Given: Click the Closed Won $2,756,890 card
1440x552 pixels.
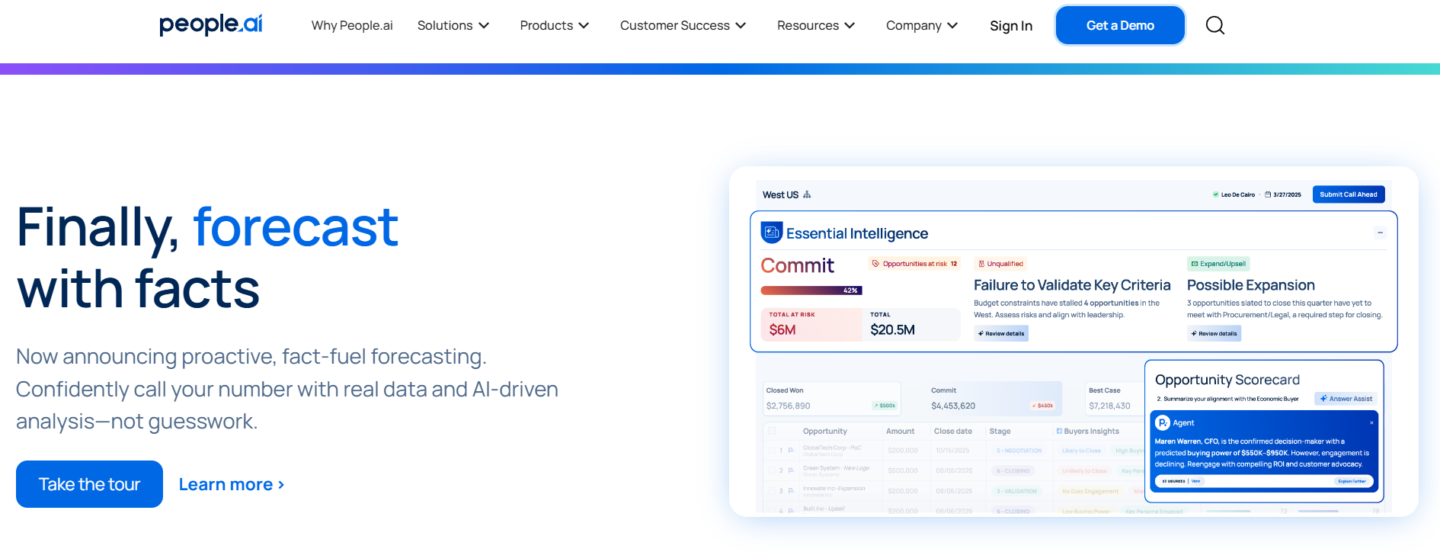Looking at the screenshot, I should tap(830, 399).
